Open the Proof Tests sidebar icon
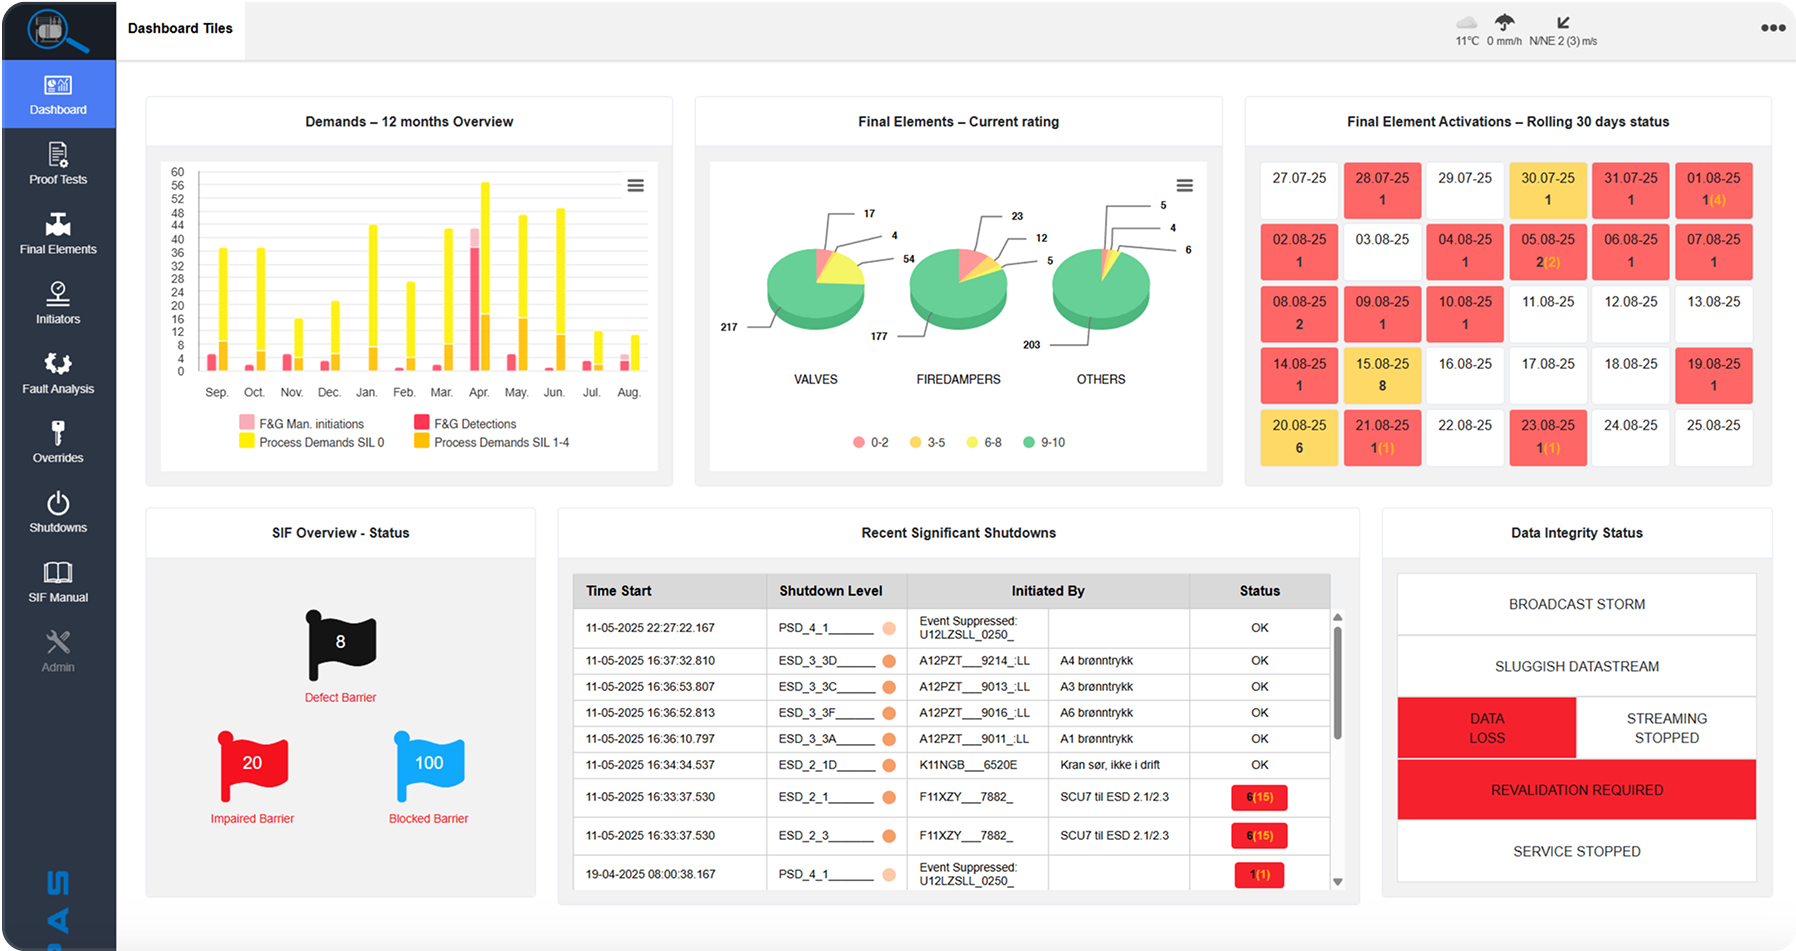 point(58,155)
